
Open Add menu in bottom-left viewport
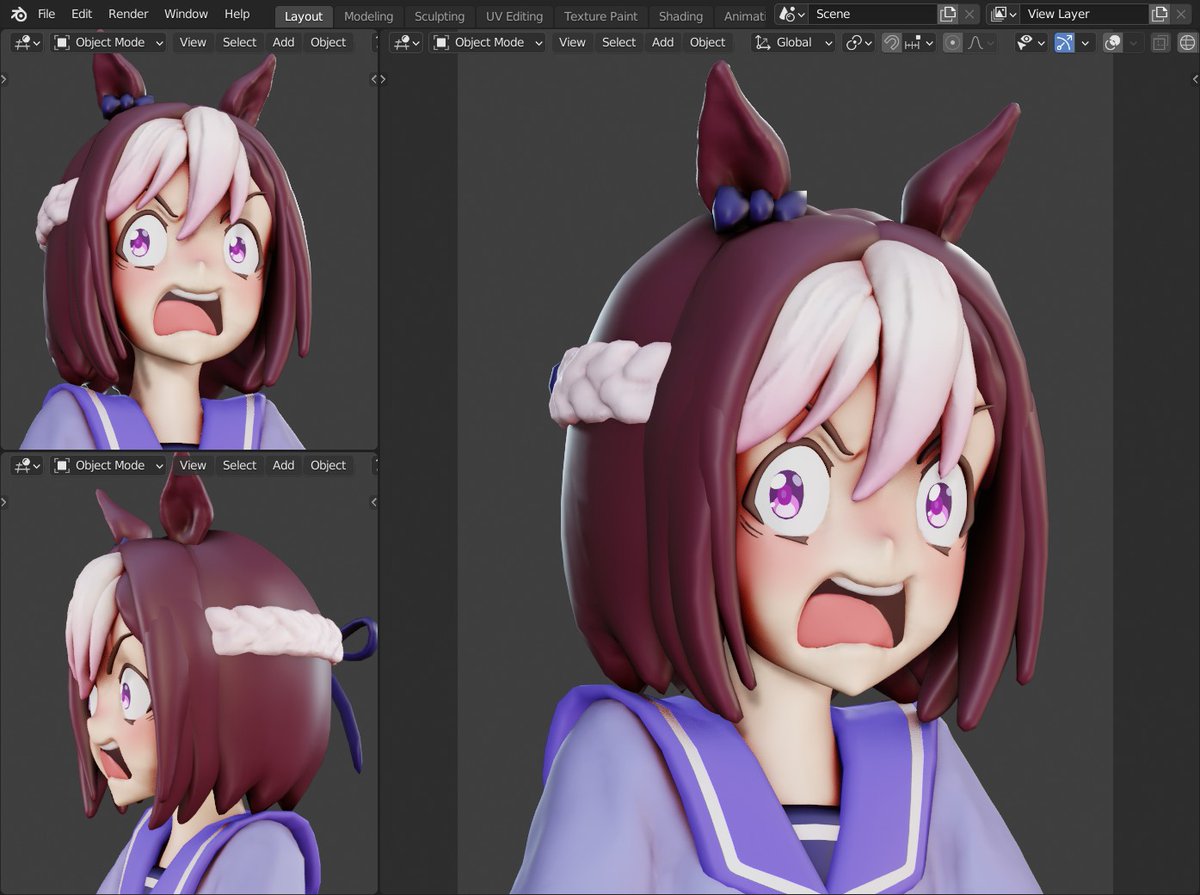[283, 465]
